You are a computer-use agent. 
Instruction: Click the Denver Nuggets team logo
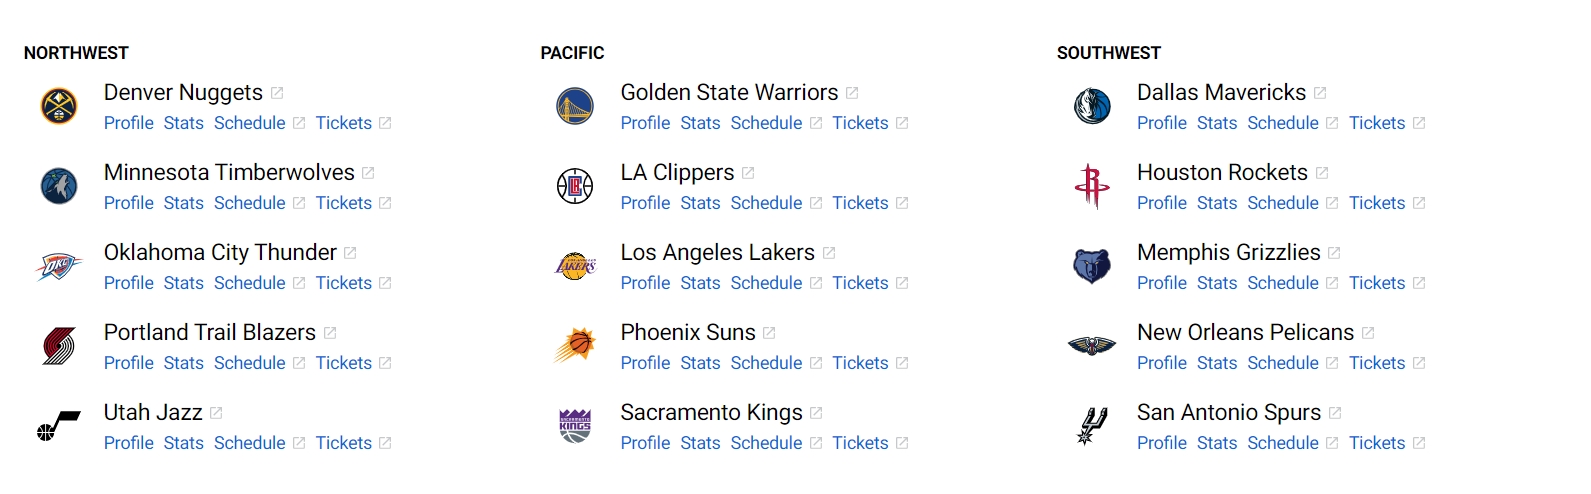[x=59, y=106]
